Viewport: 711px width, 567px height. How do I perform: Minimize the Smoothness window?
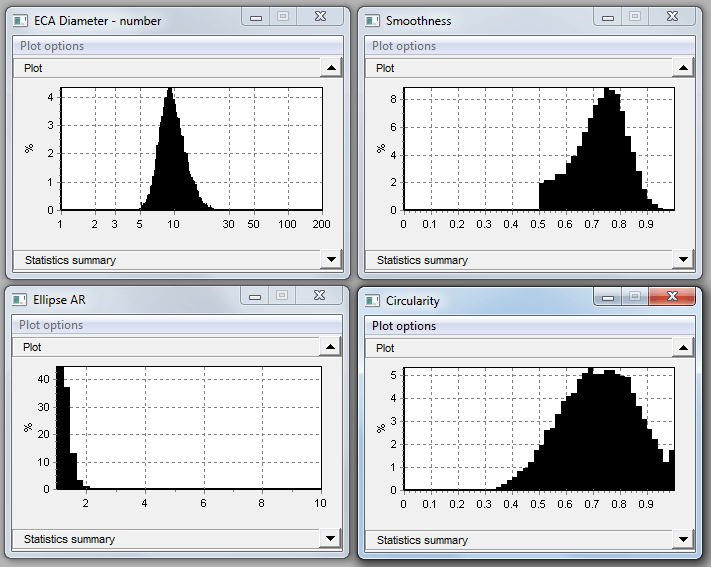(x=609, y=17)
